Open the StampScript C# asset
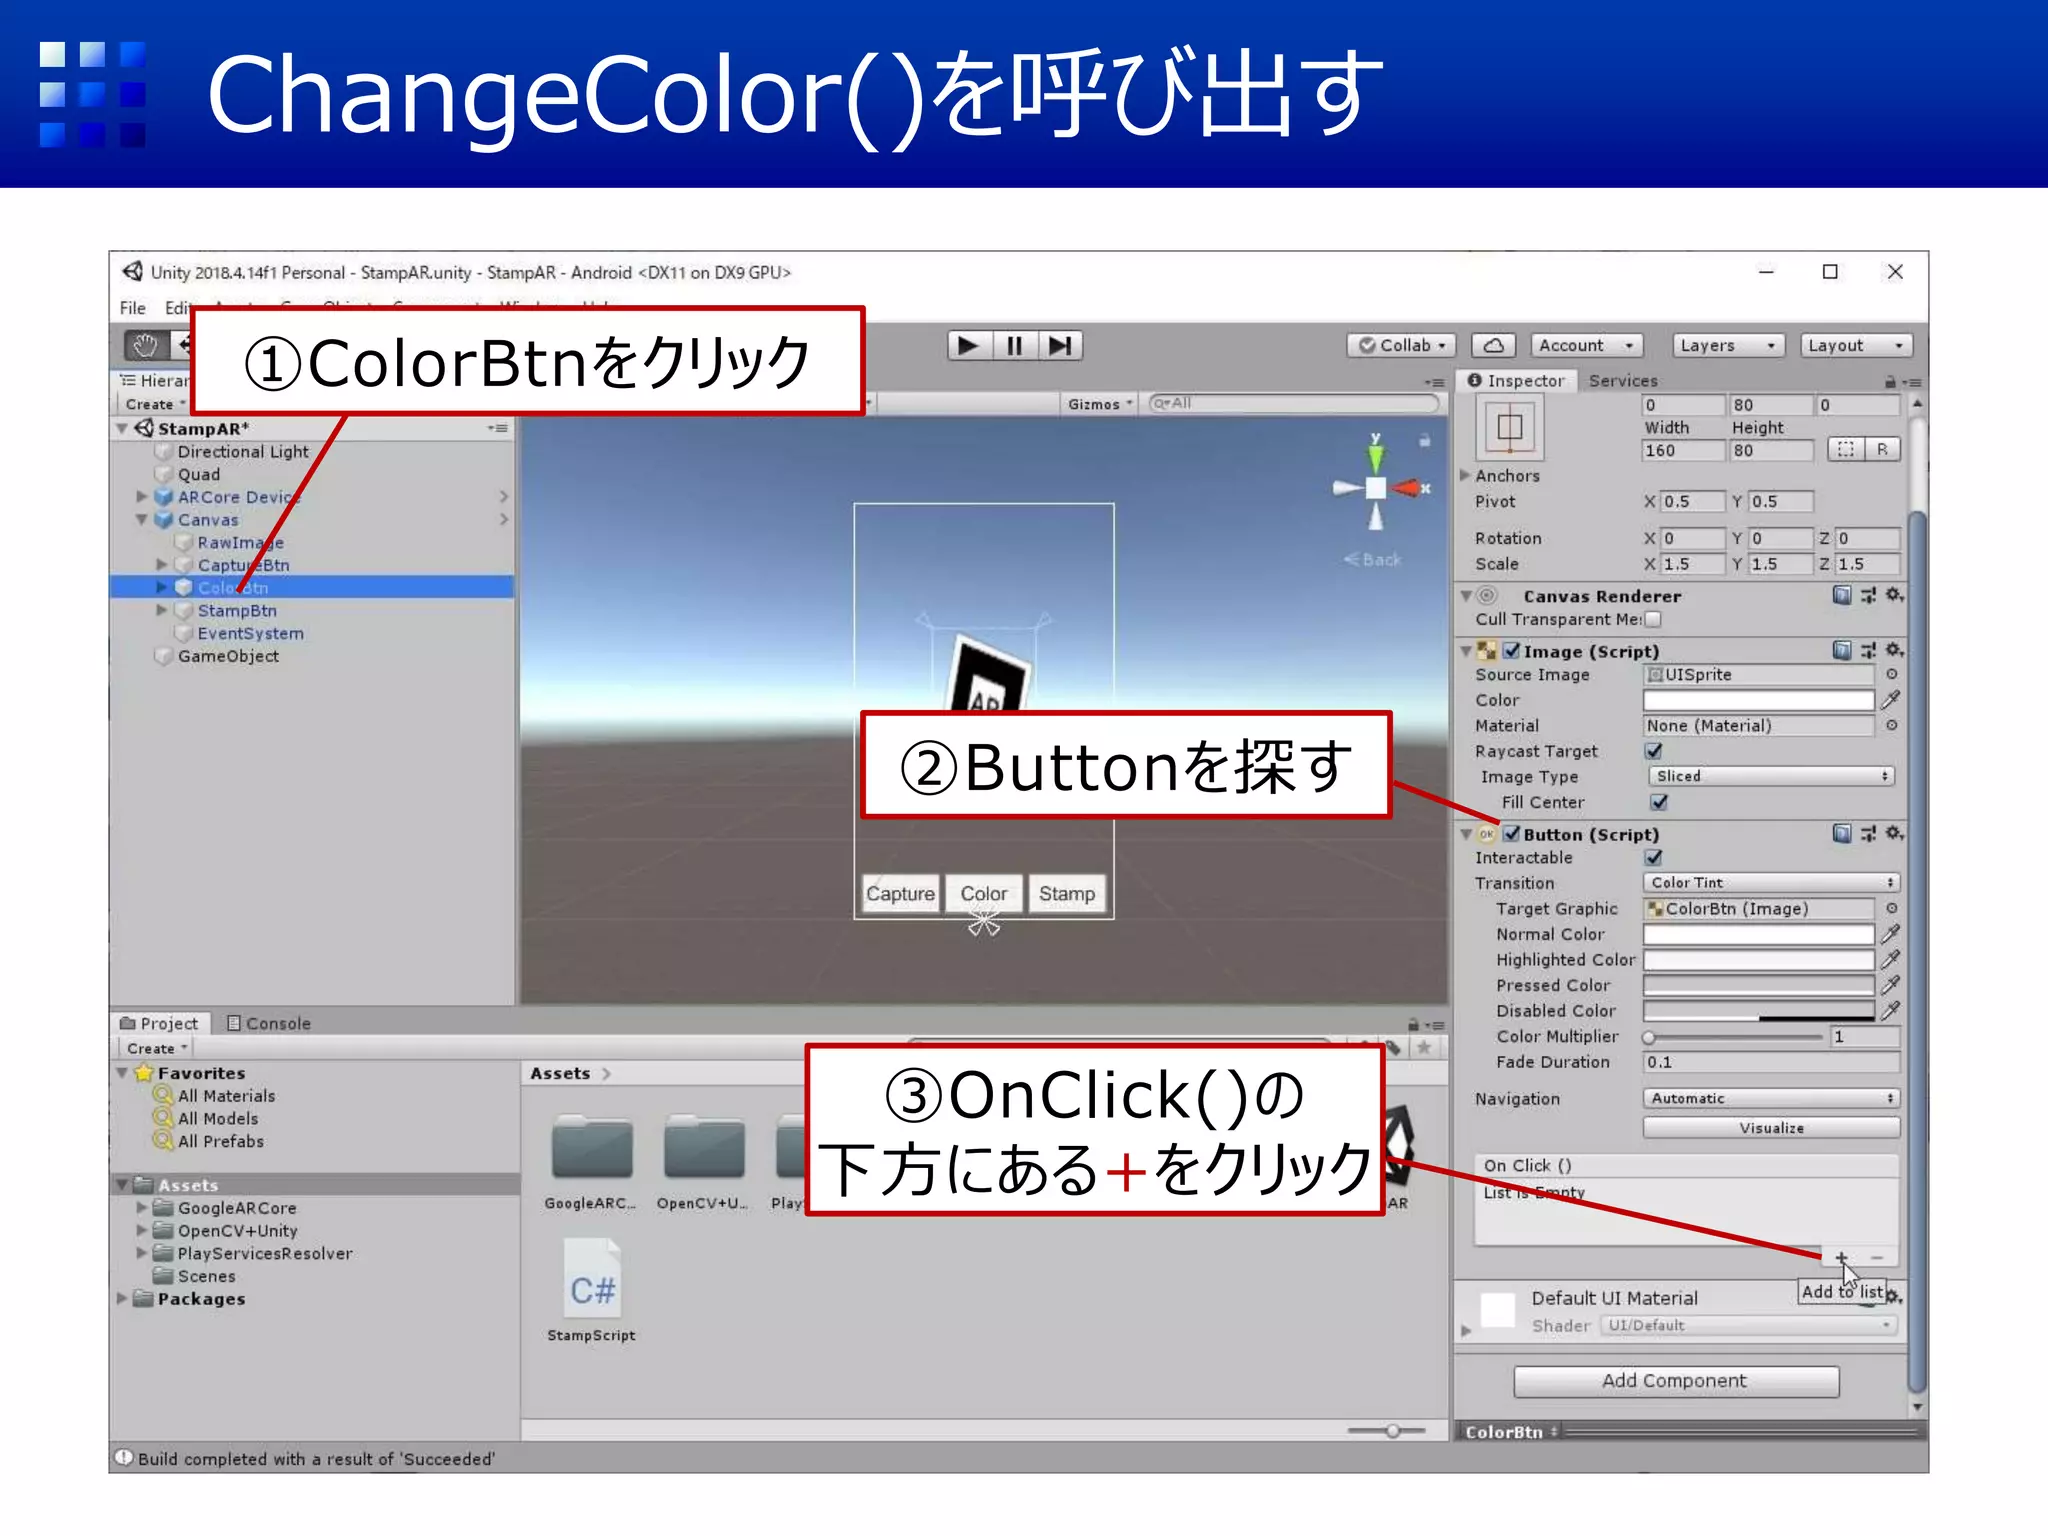2048x1536 pixels. 592,1290
